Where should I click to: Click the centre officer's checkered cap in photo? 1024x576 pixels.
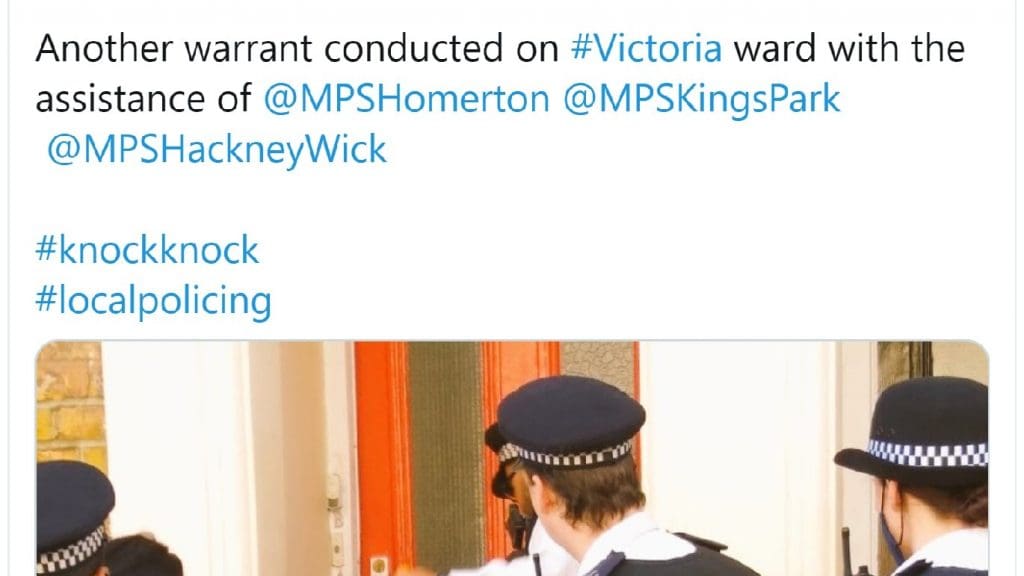pyautogui.click(x=565, y=421)
